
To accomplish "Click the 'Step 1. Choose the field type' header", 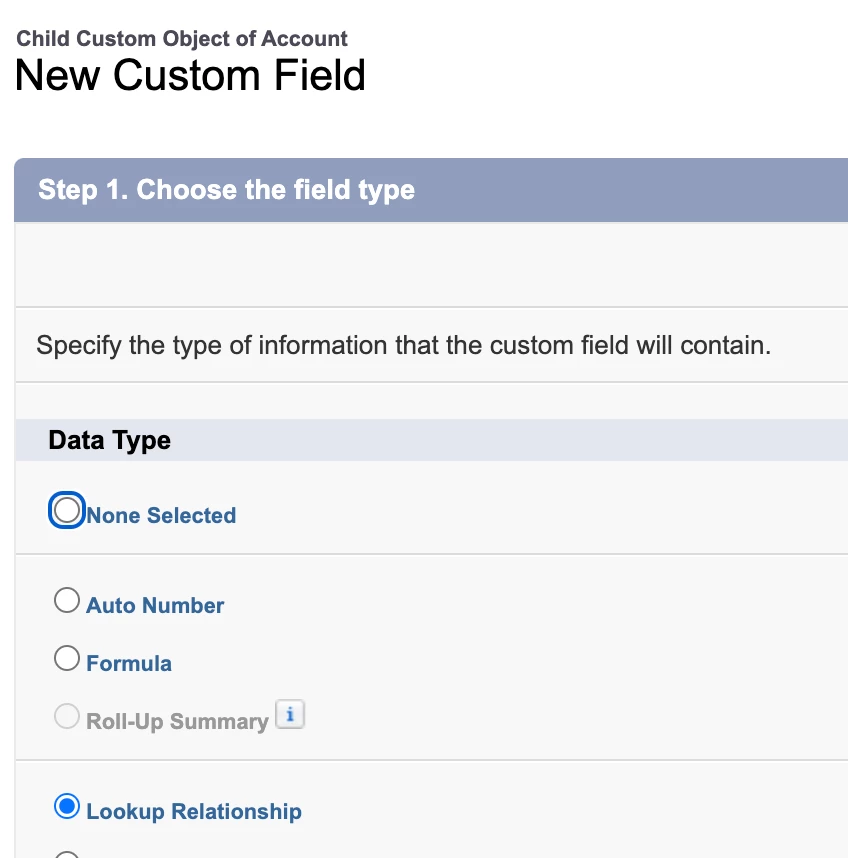I will (226, 190).
